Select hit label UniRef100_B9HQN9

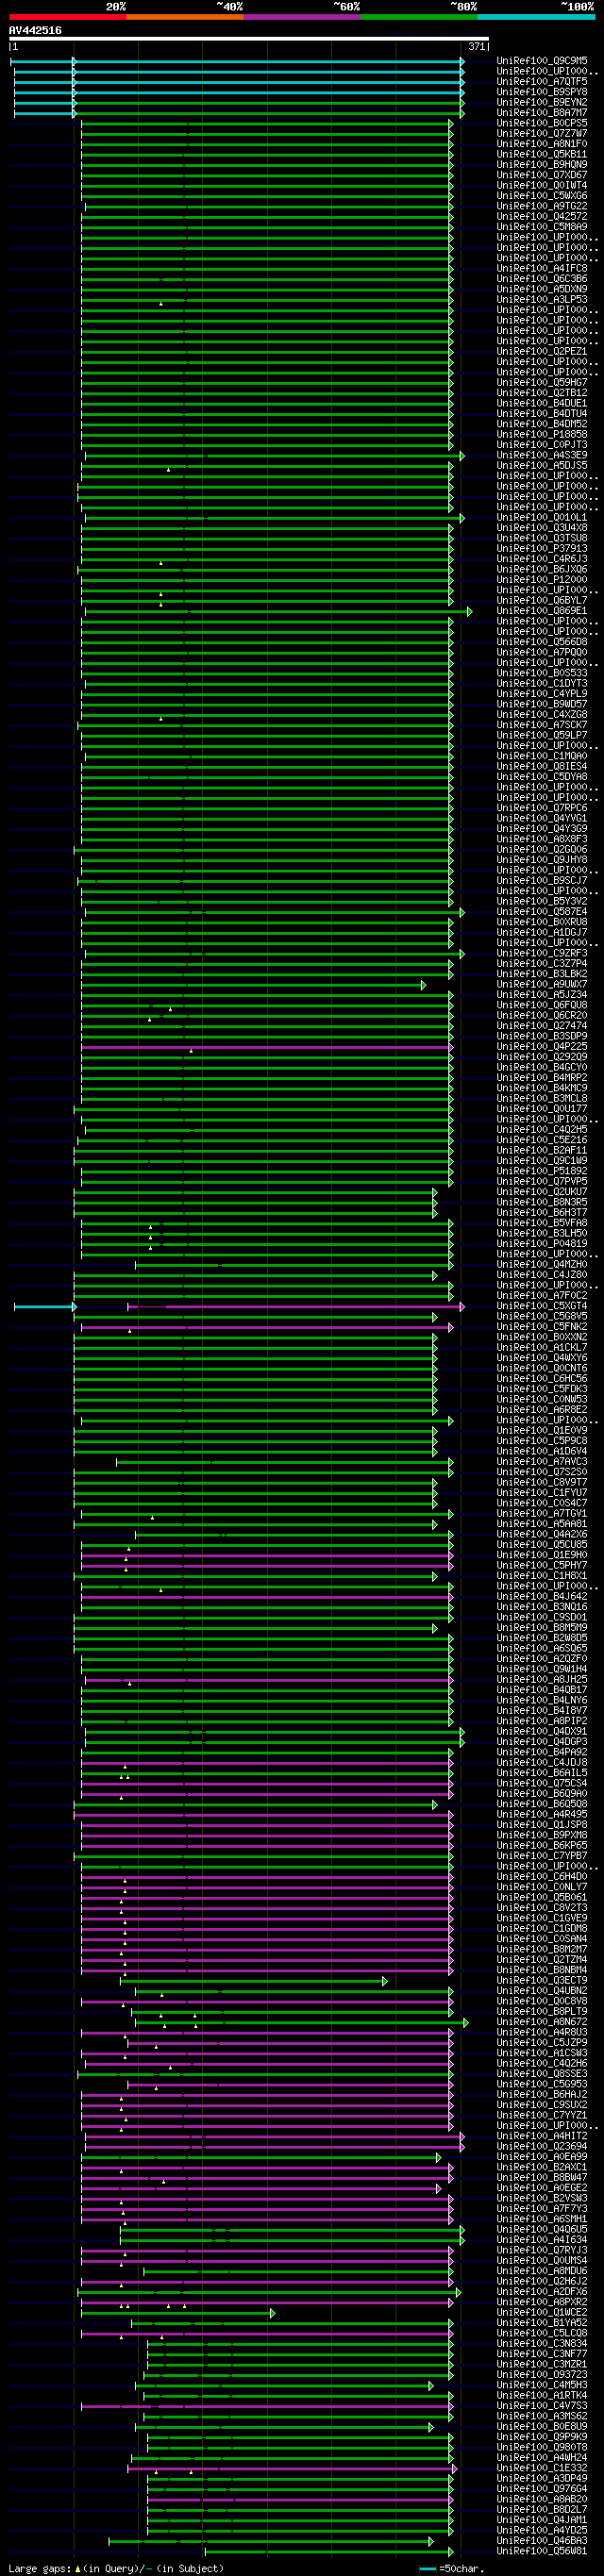coord(542,165)
